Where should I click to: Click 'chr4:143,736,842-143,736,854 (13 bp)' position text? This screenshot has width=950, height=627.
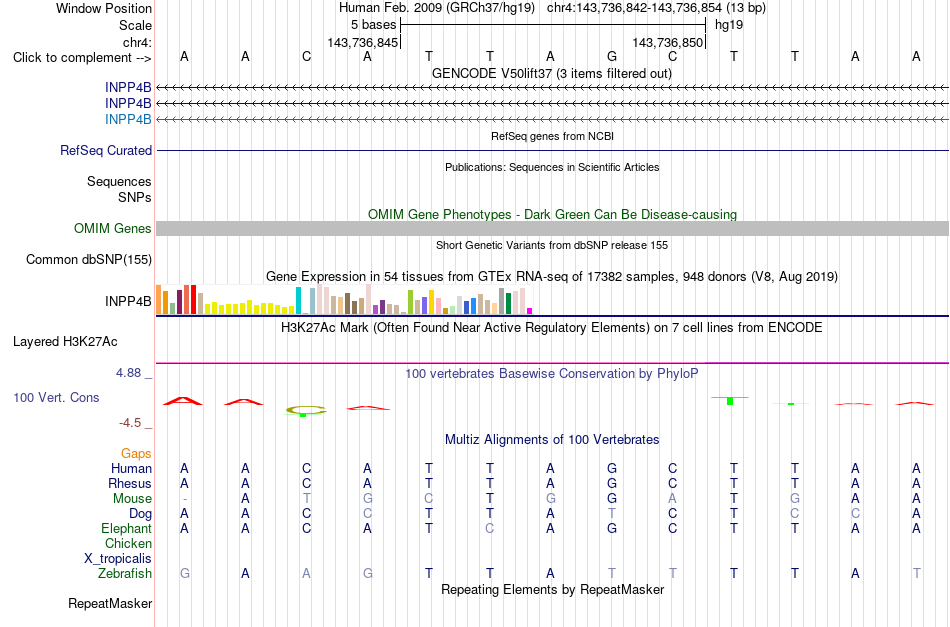pyautogui.click(x=656, y=8)
